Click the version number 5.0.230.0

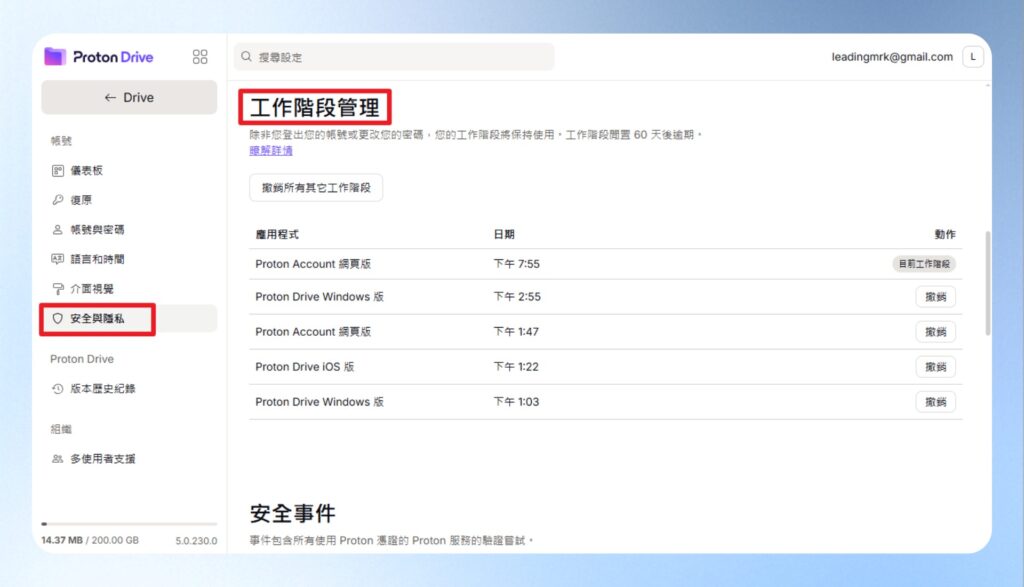(x=196, y=541)
